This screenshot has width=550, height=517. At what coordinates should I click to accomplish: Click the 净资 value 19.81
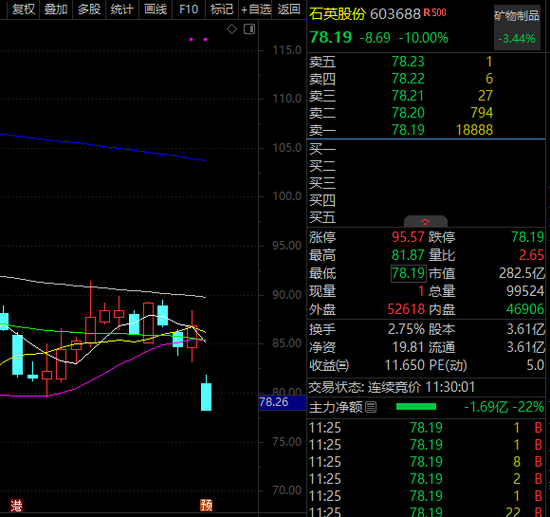(x=408, y=347)
